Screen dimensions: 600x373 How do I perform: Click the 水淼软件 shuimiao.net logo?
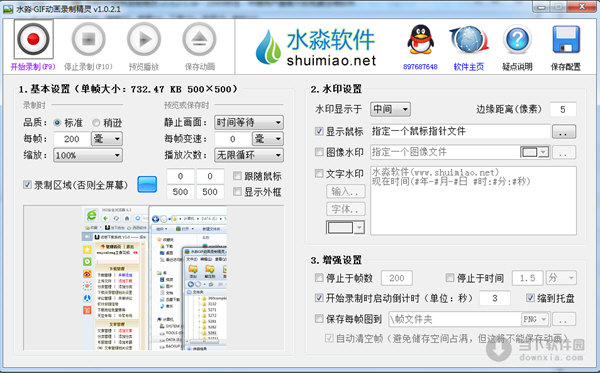(x=316, y=47)
